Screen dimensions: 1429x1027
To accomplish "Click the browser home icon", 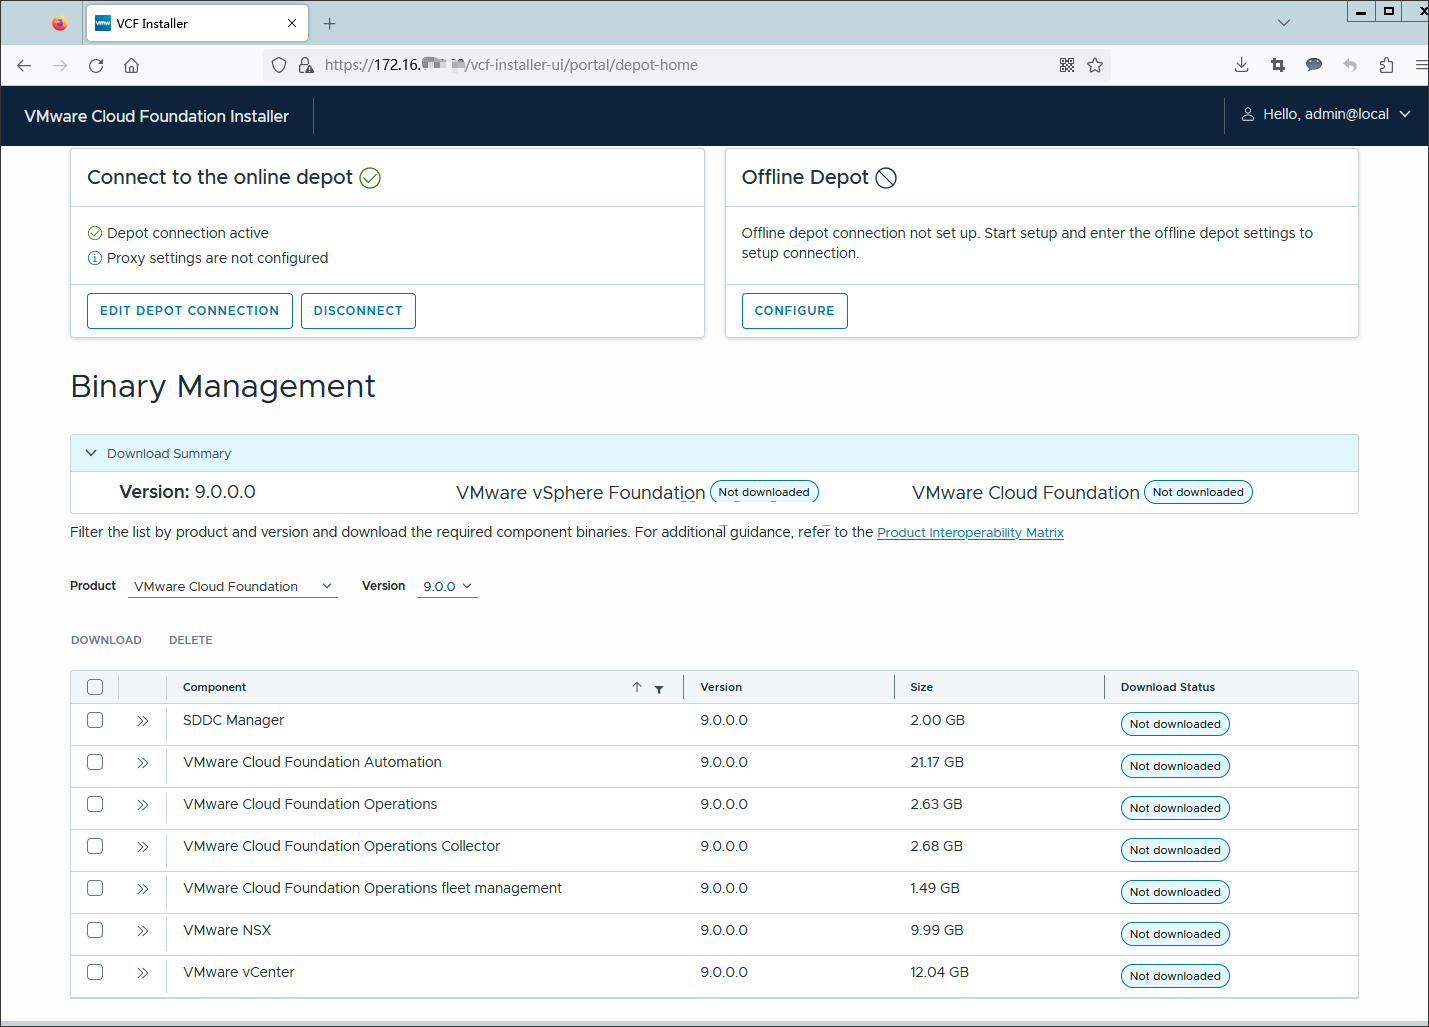I will point(131,65).
